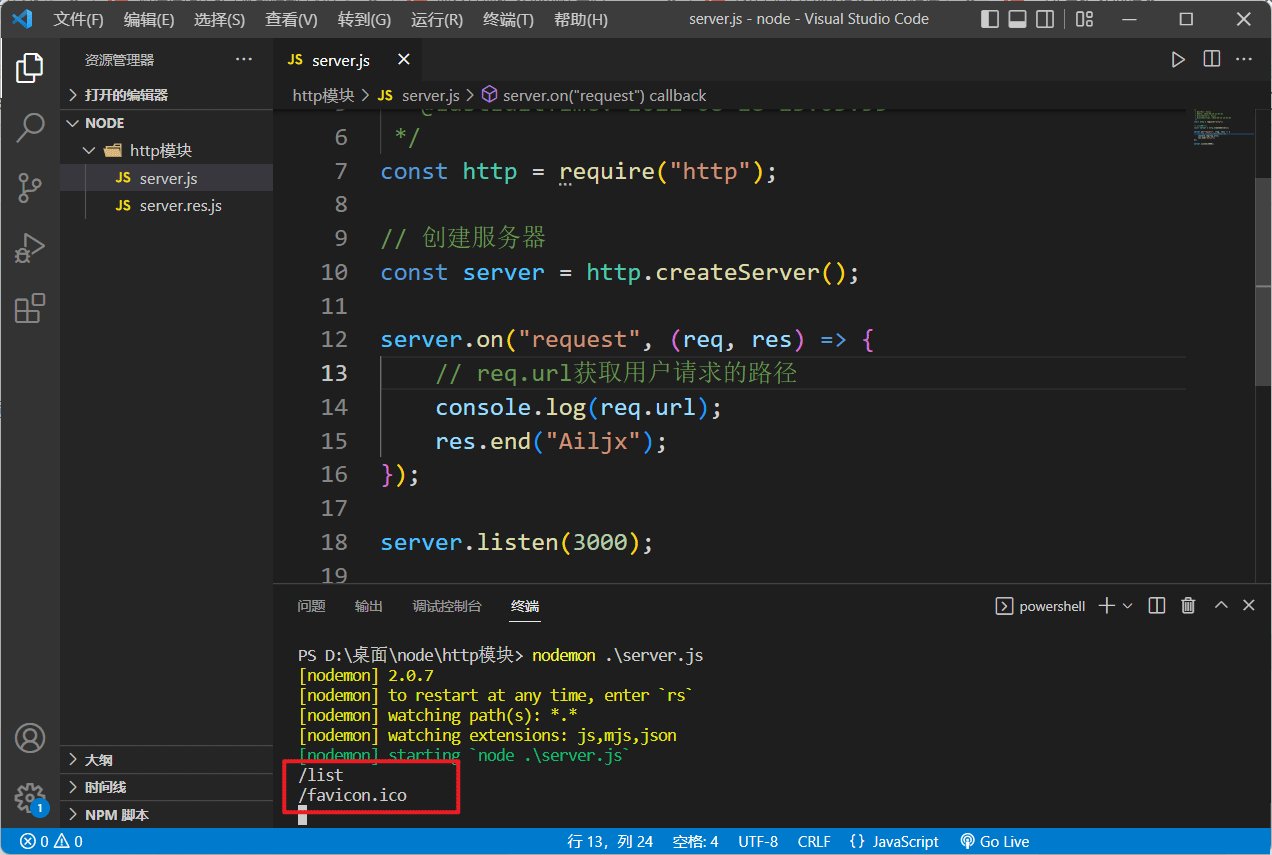The height and width of the screenshot is (855, 1272).
Task: Open the Manage settings gear
Action: coord(30,797)
